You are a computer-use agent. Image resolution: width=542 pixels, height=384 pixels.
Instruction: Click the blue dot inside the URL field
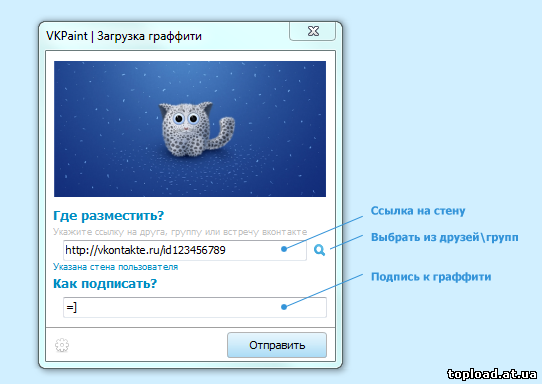coord(284,249)
